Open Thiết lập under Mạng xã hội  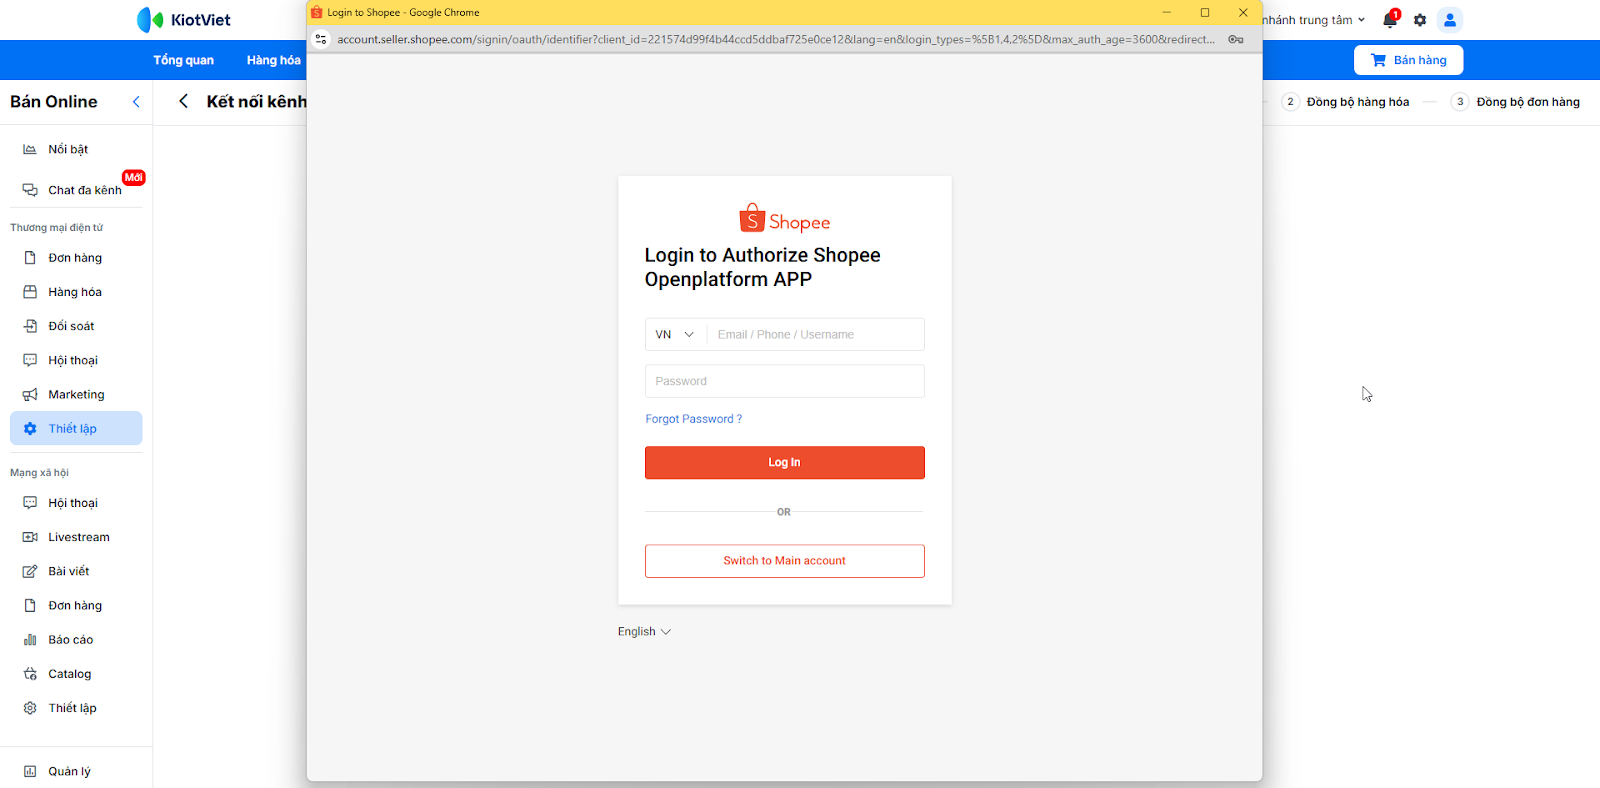(x=76, y=708)
